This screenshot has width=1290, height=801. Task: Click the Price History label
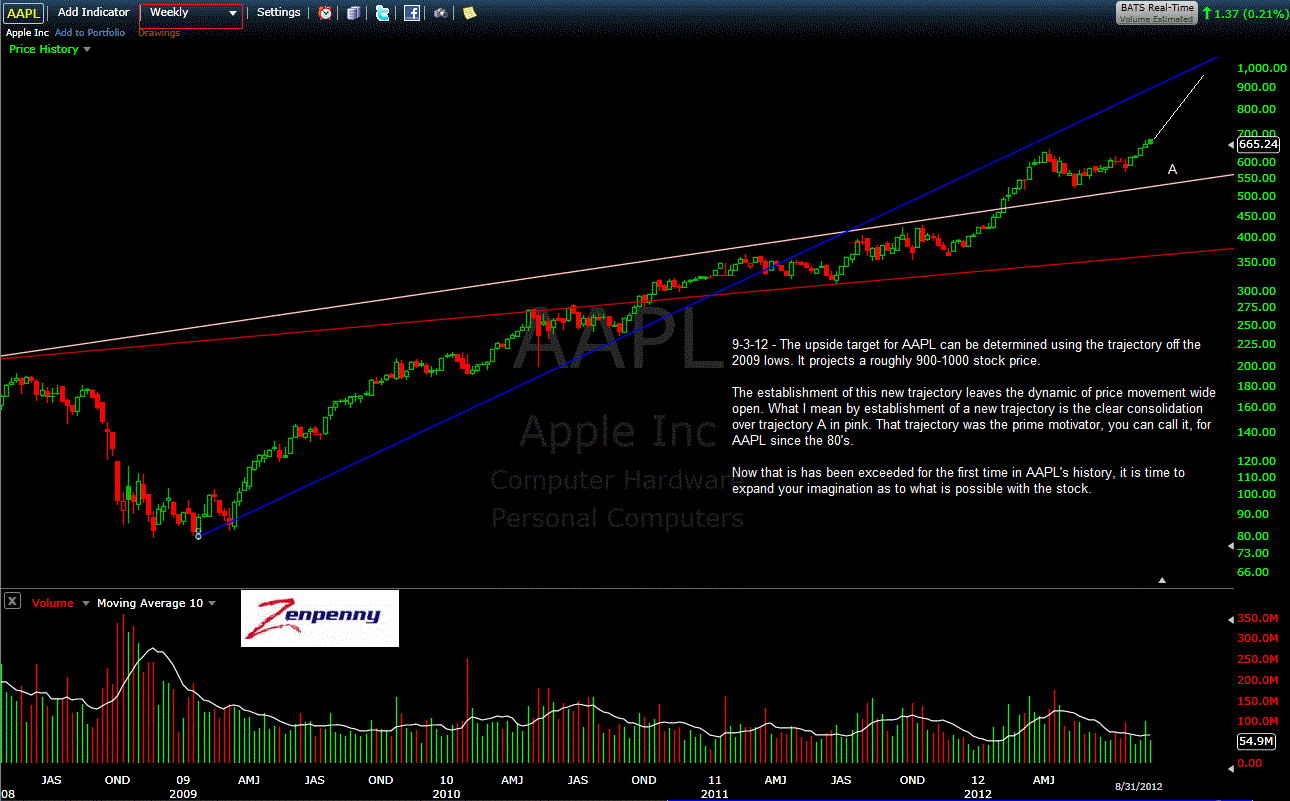coord(43,49)
